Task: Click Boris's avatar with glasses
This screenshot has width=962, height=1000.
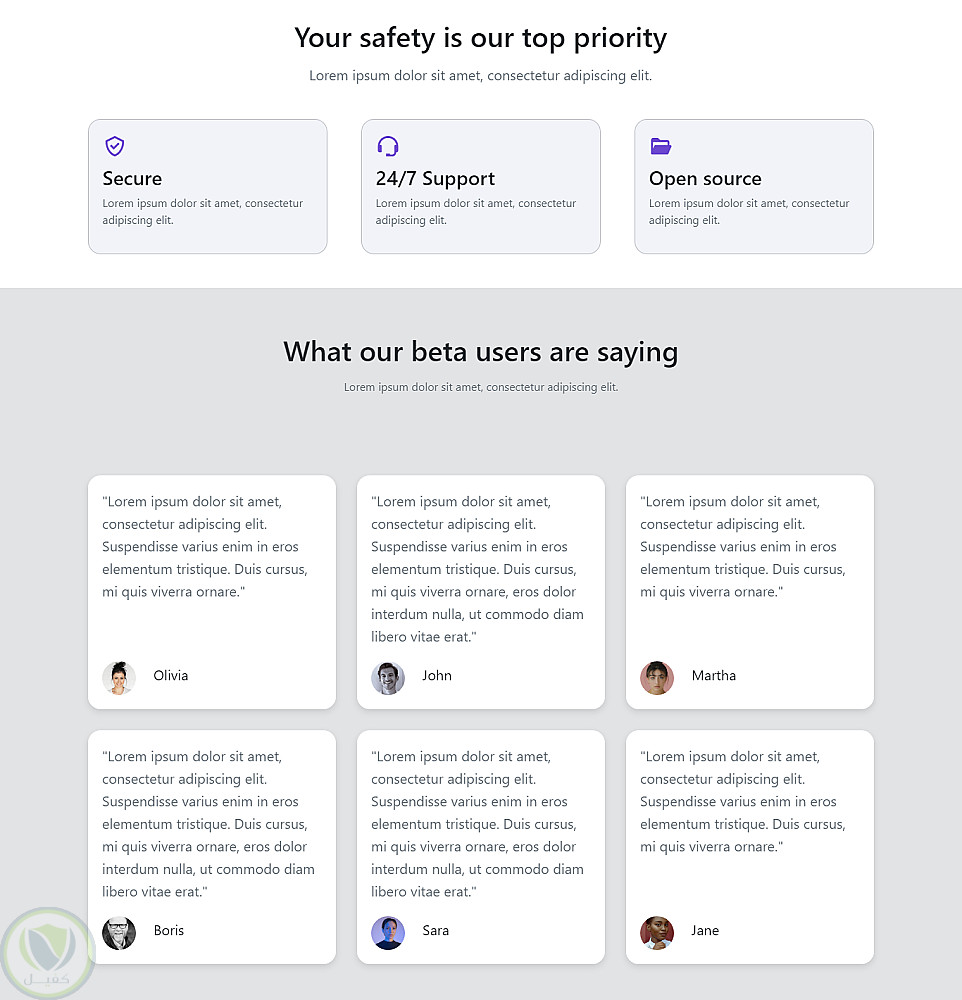Action: pyautogui.click(x=119, y=932)
